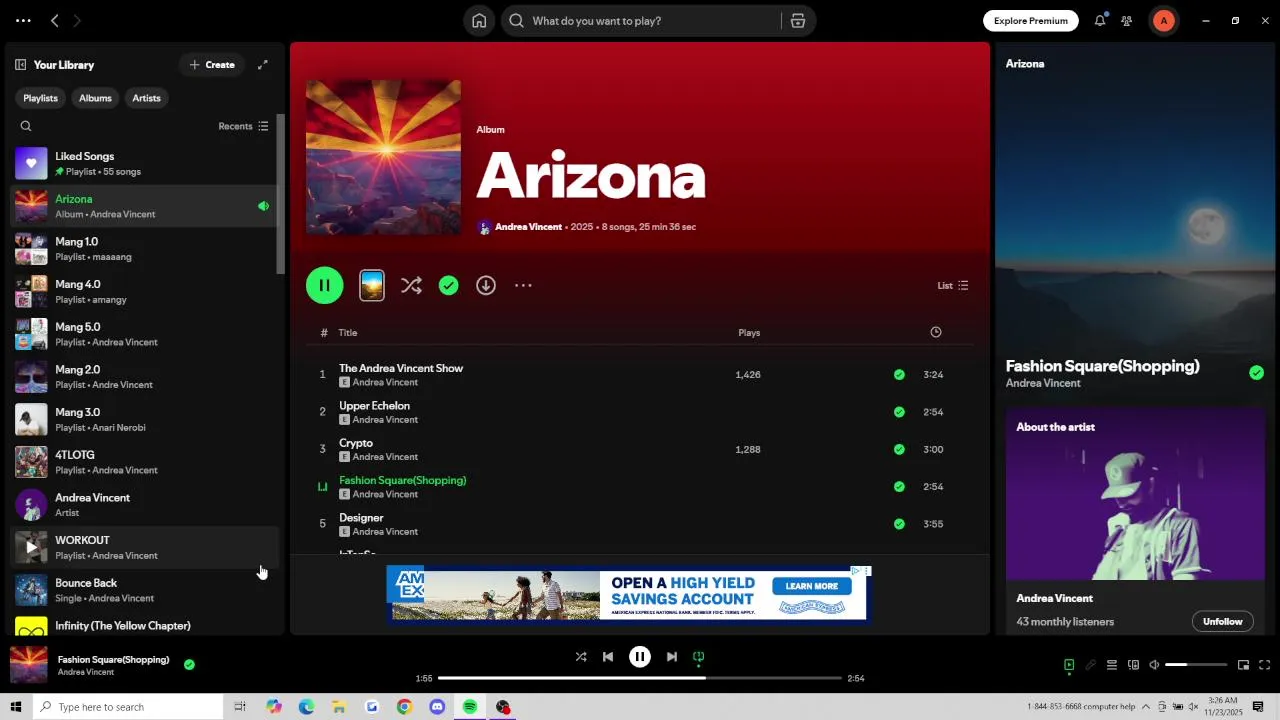Sort tracks by duration clock icon
1280x720 pixels.
pyautogui.click(x=936, y=332)
